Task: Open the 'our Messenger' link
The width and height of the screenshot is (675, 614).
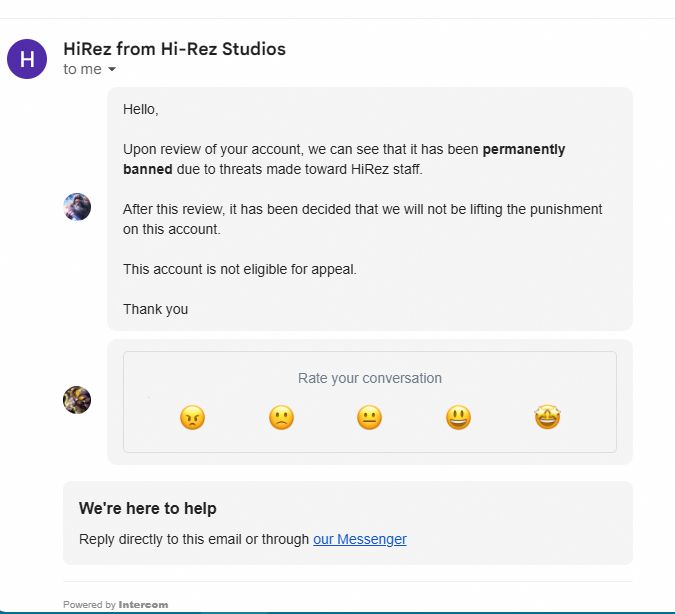Action: [359, 539]
